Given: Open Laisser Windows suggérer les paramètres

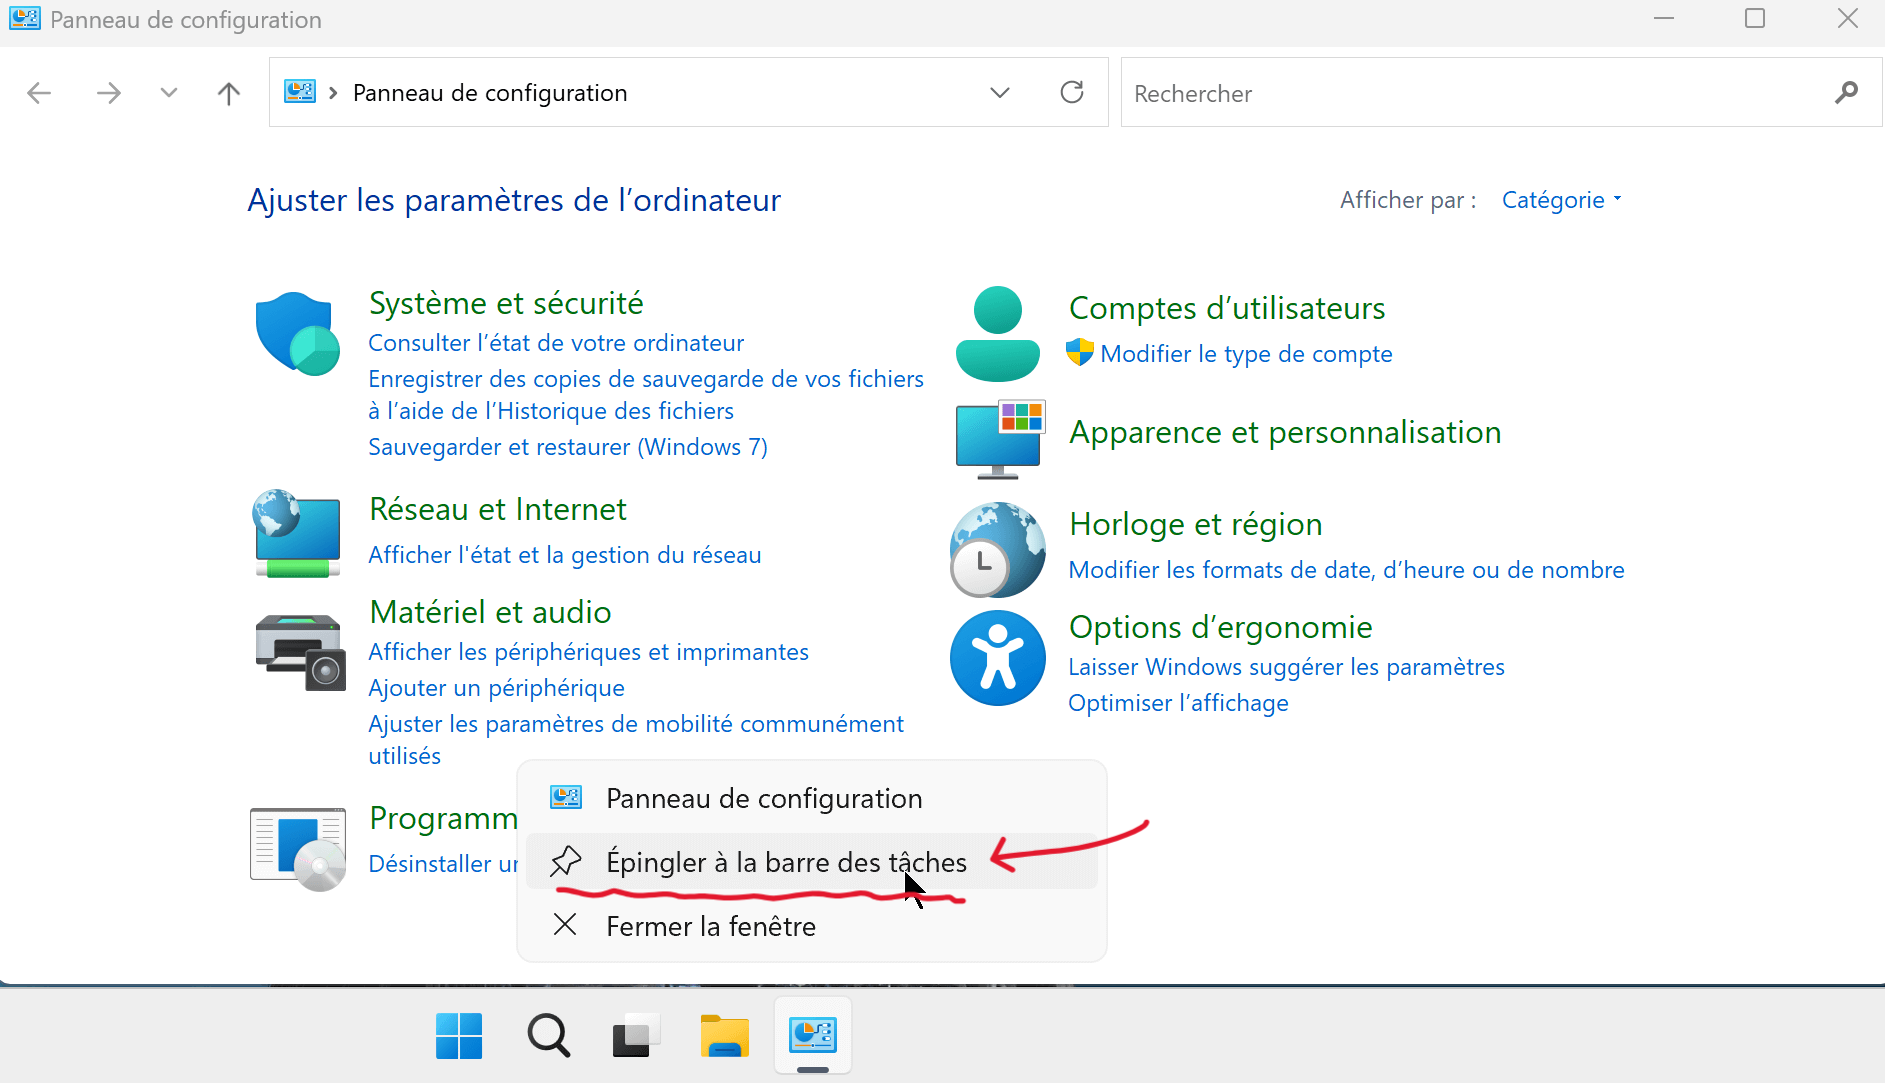Looking at the screenshot, I should pyautogui.click(x=1286, y=667).
